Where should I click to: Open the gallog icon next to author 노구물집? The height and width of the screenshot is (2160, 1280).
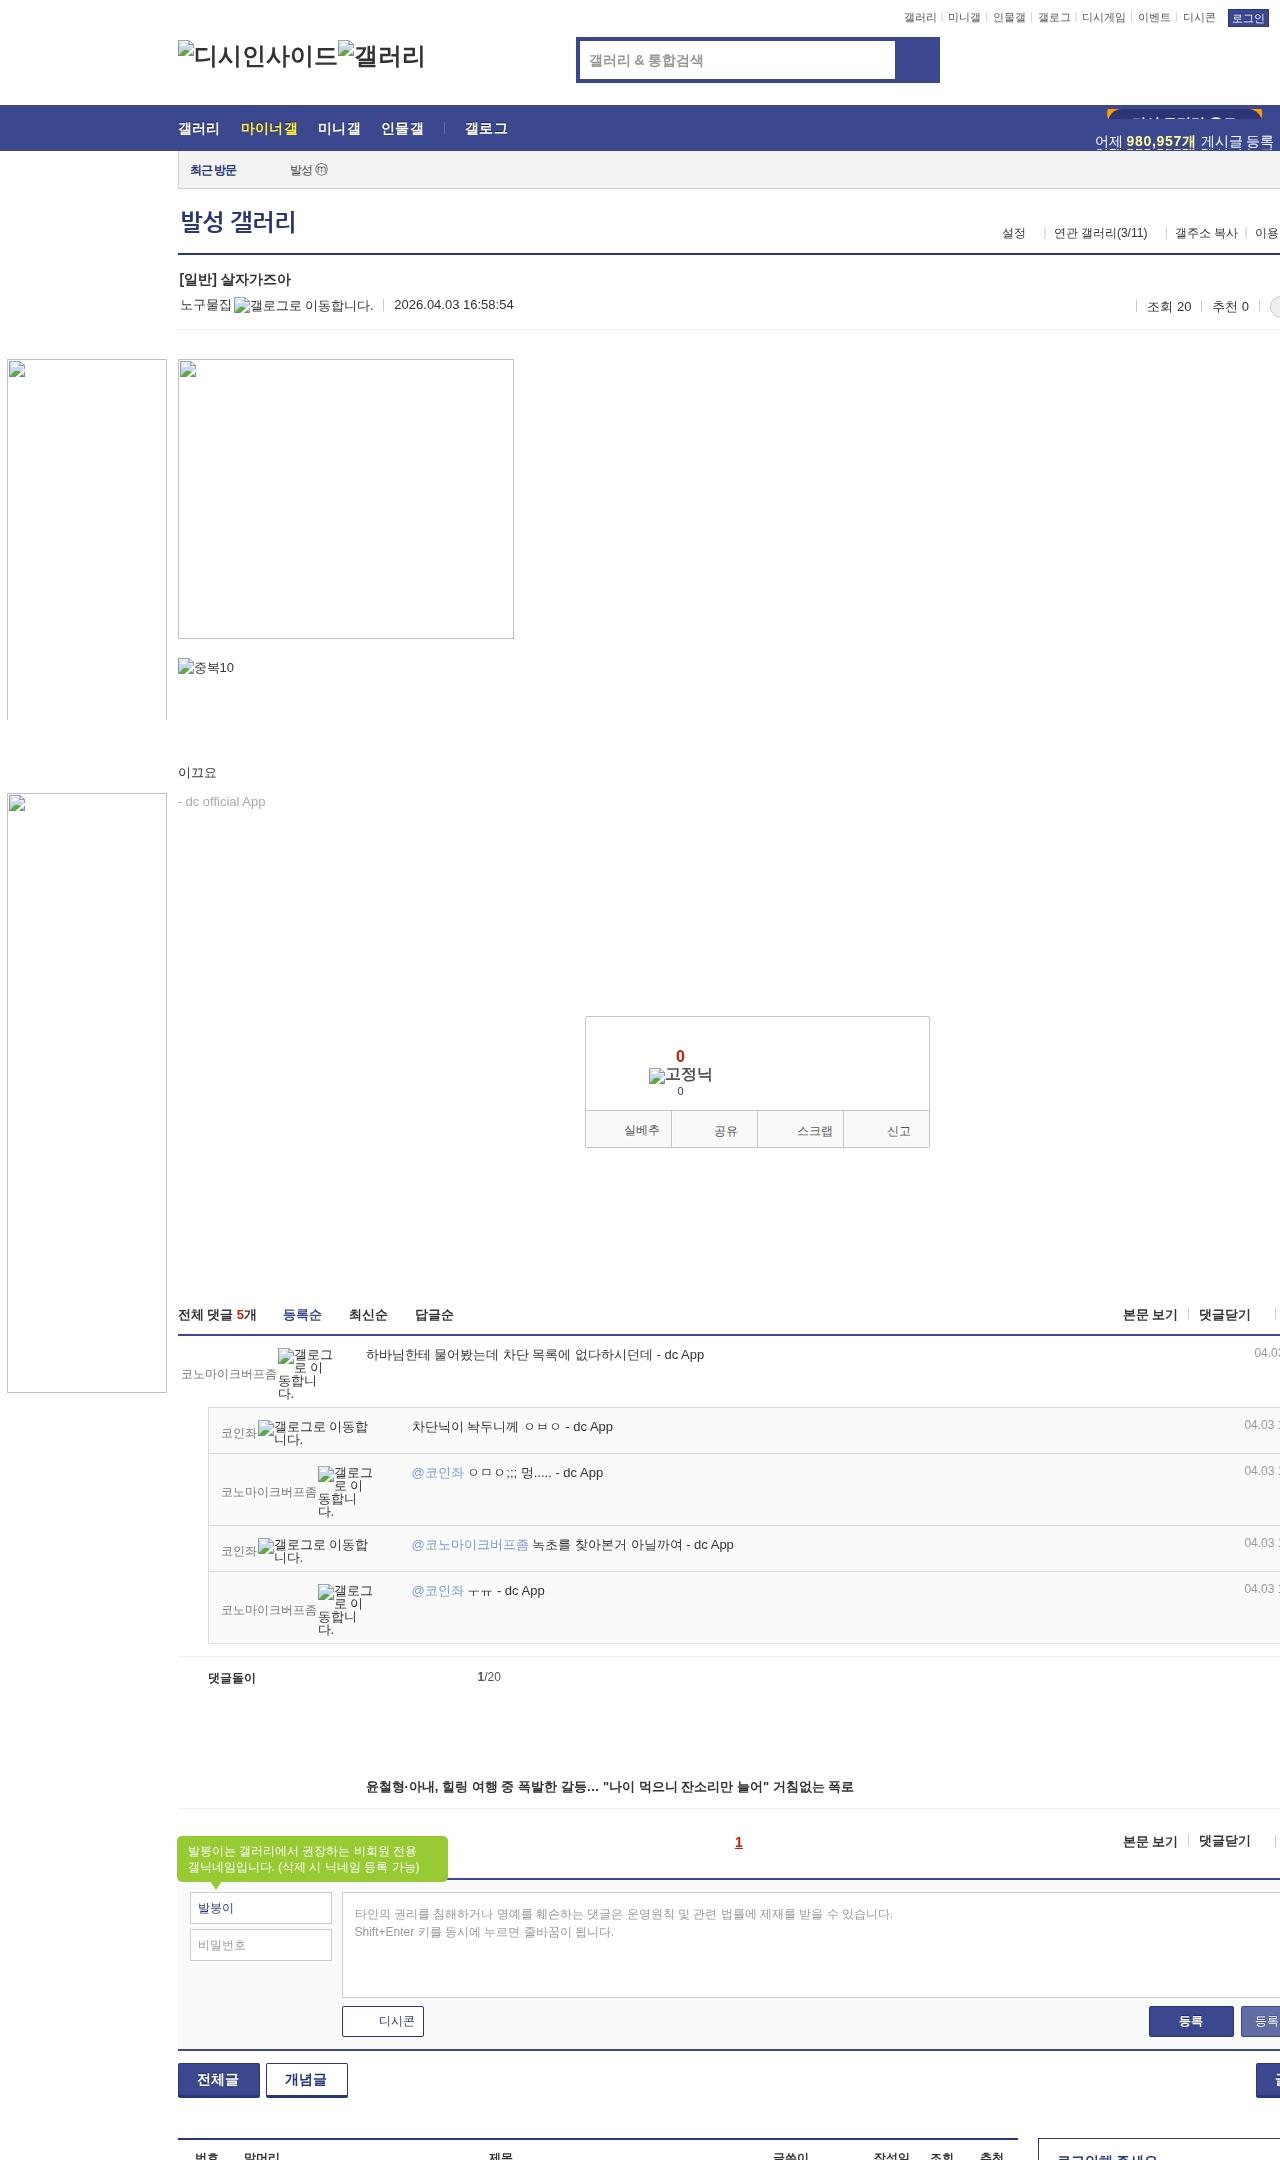coord(303,305)
